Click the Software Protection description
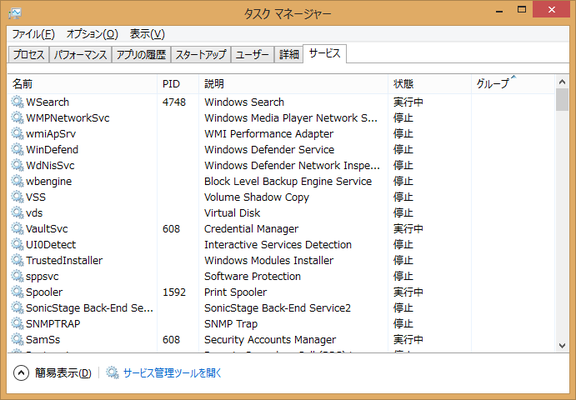The width and height of the screenshot is (576, 400). point(252,275)
